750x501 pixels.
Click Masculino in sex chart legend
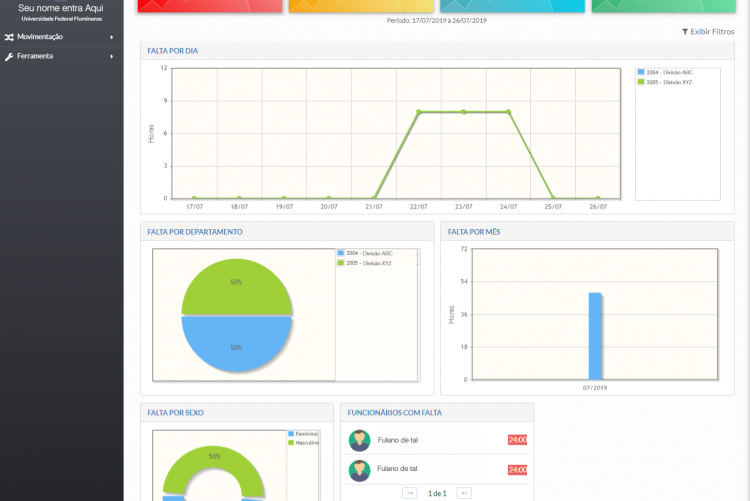[x=303, y=443]
